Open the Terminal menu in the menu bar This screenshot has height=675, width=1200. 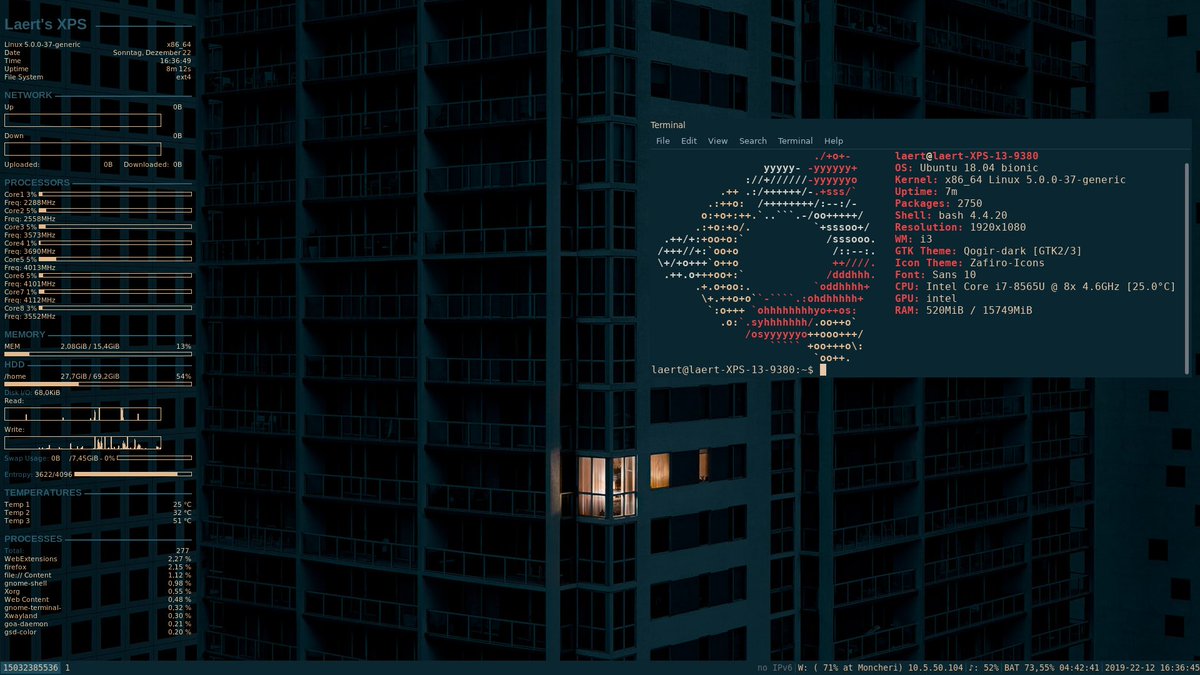[x=795, y=141]
